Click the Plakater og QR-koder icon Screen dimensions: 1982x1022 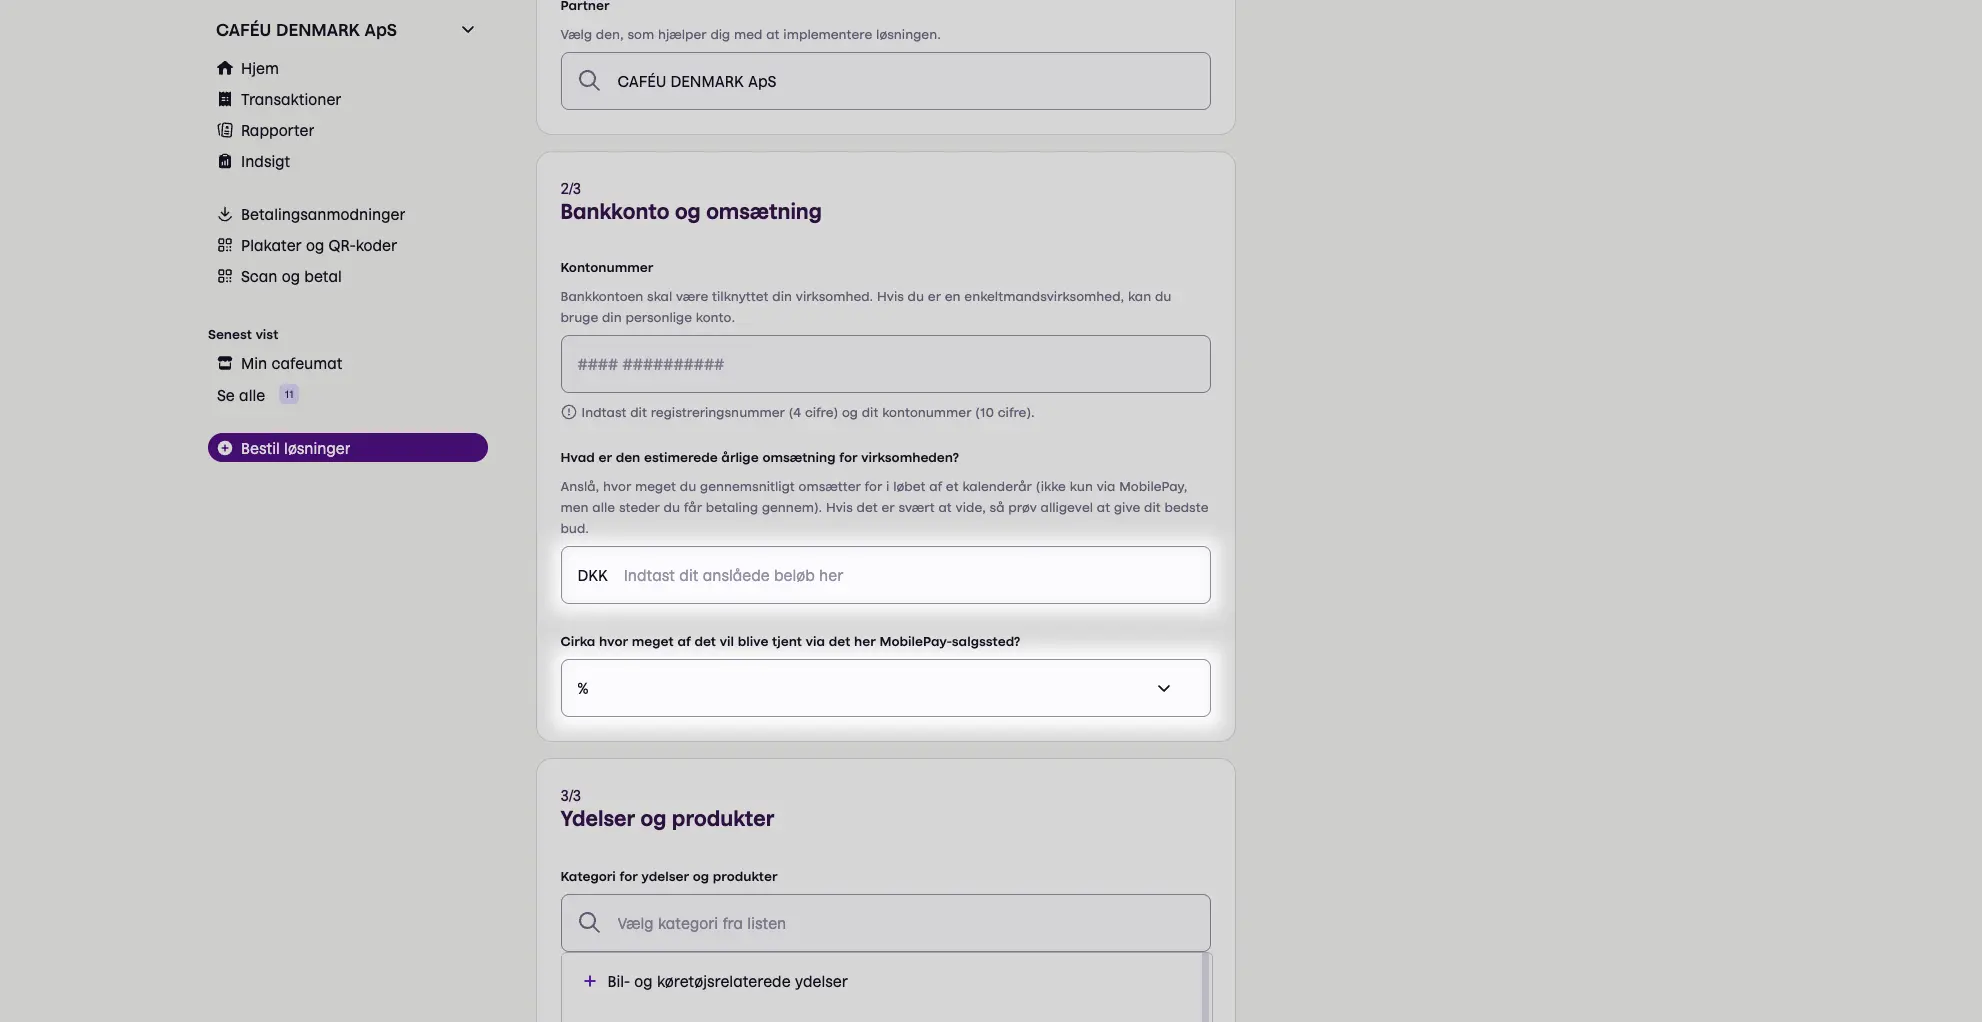pyautogui.click(x=225, y=245)
